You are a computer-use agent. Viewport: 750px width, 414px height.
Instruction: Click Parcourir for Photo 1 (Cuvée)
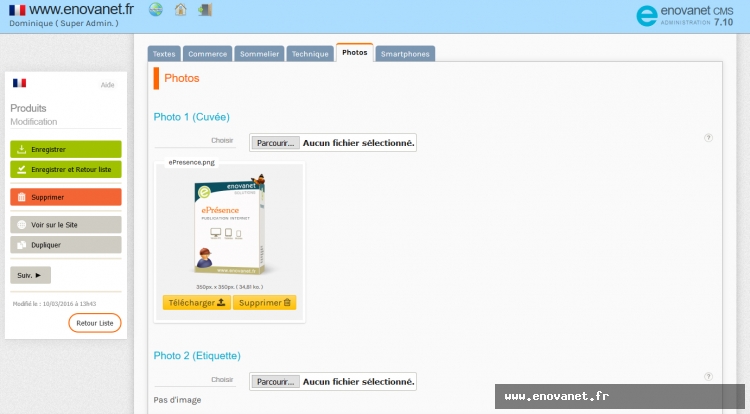click(276, 143)
